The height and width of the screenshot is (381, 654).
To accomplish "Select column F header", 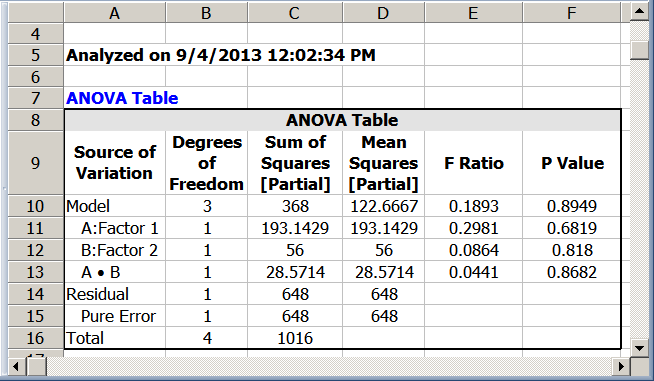I will point(571,13).
